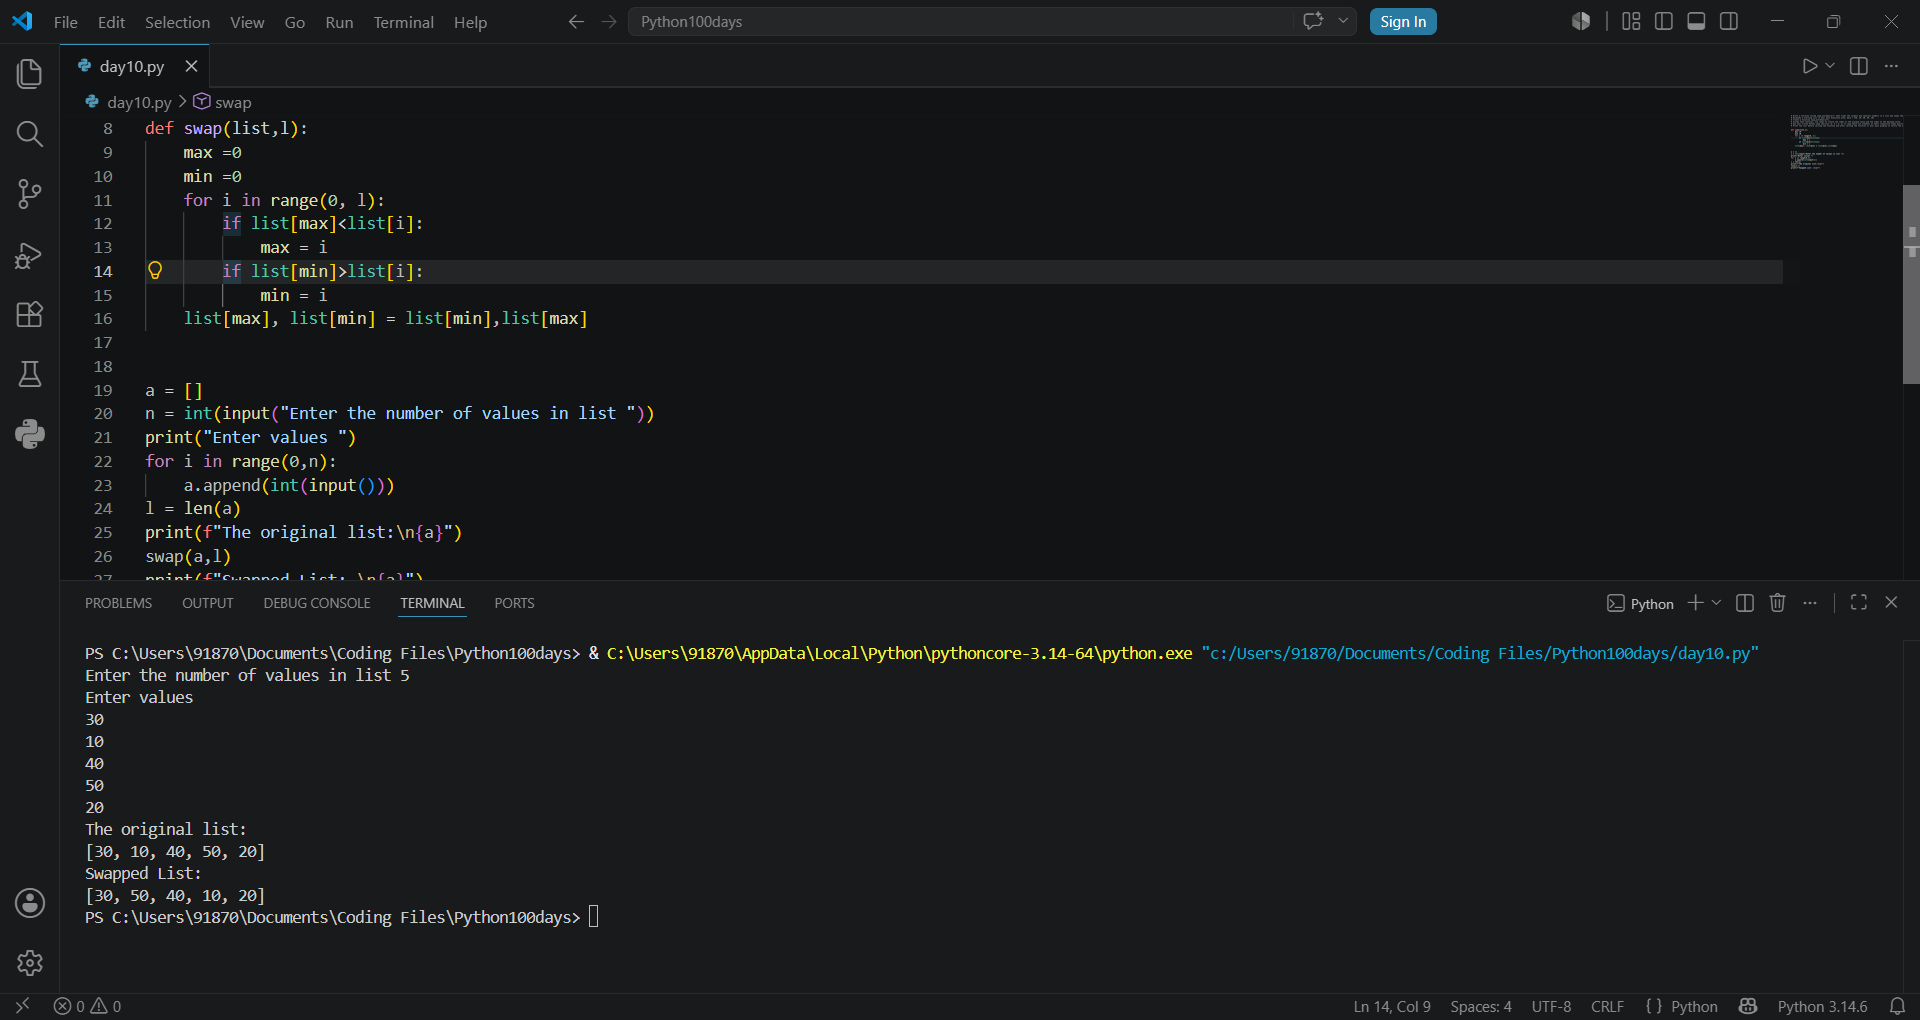
Task: Switch to the OUTPUT panel tab
Action: tap(207, 603)
